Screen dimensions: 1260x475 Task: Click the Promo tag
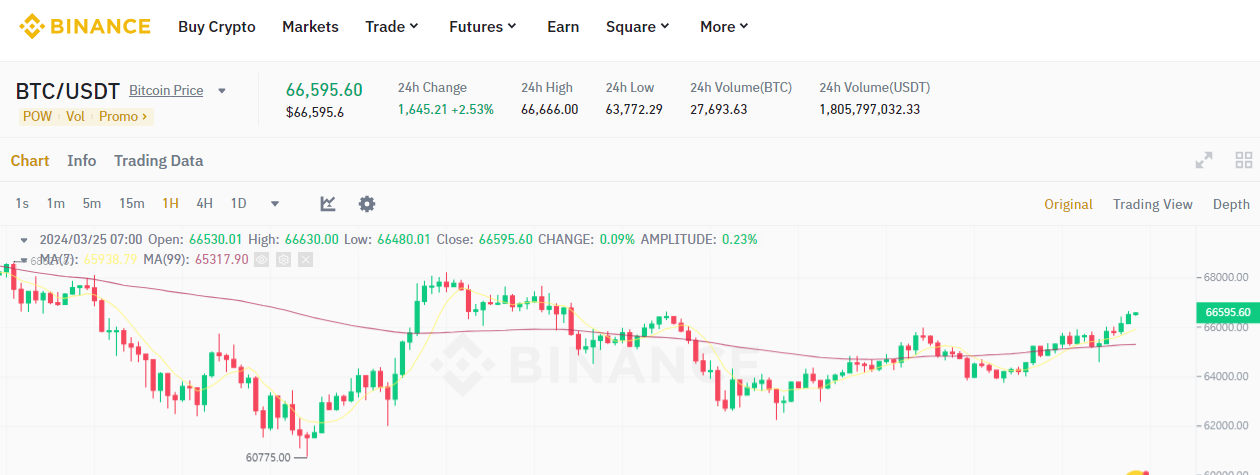123,116
